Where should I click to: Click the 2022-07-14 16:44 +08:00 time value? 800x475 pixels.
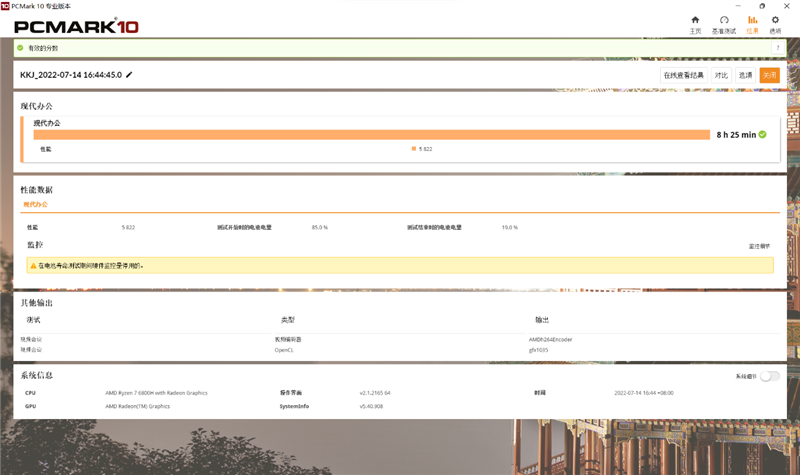click(x=644, y=393)
